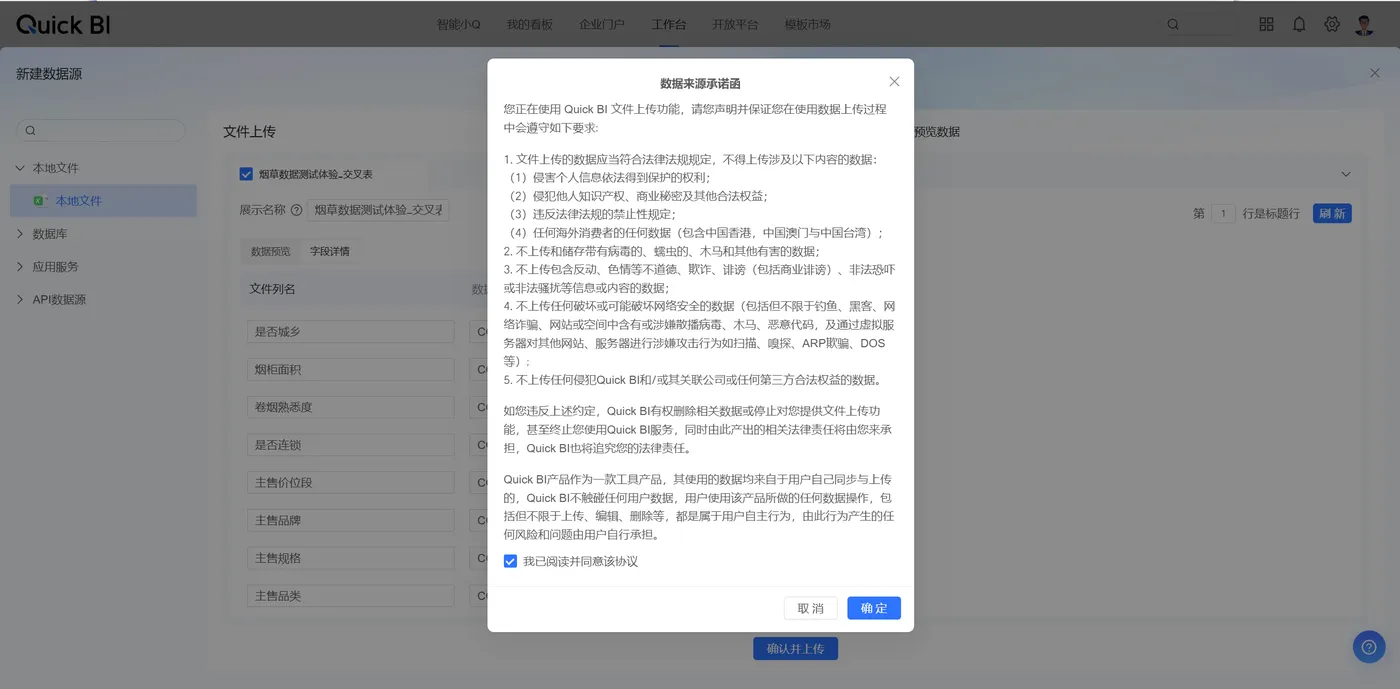Open field type dropdown for 烟柜面积
1400x689 pixels.
[478, 370]
